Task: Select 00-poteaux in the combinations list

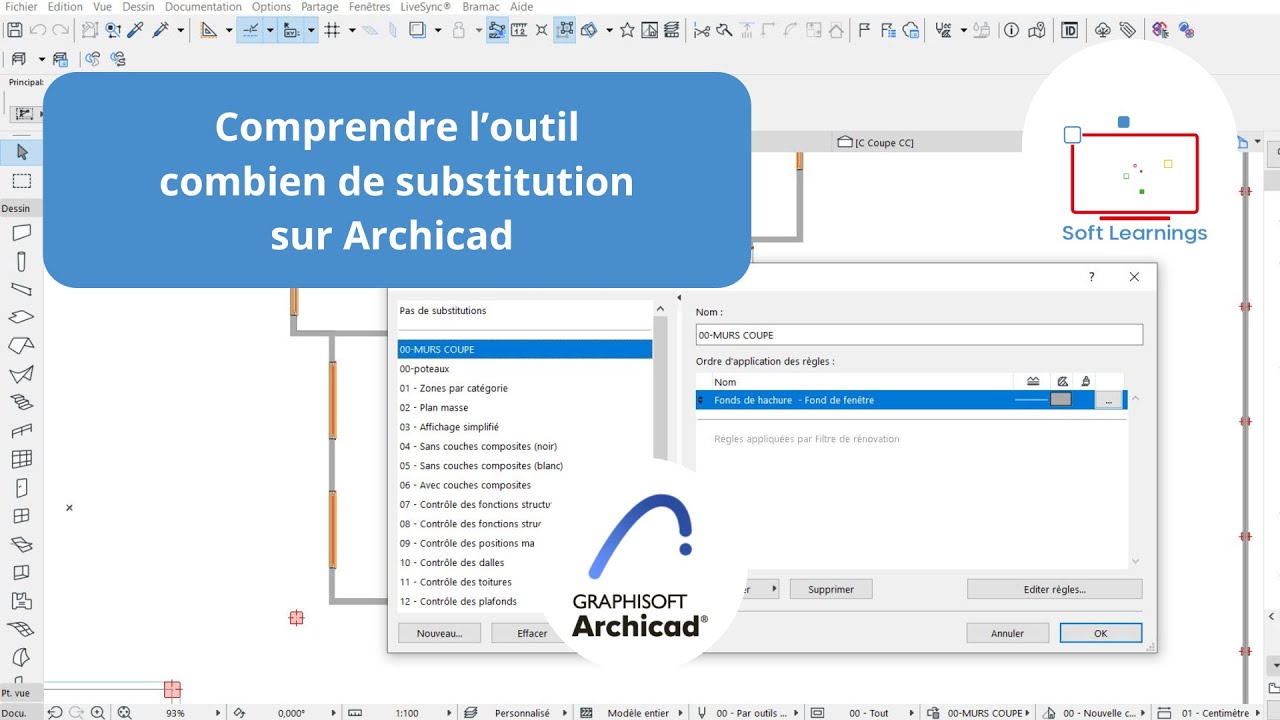Action: click(x=525, y=369)
